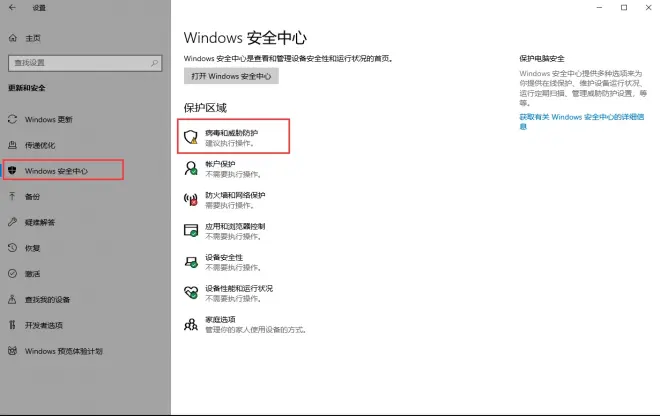This screenshot has height=416, width=660.
Task: Click the 查找设置 search input field
Action: point(85,63)
